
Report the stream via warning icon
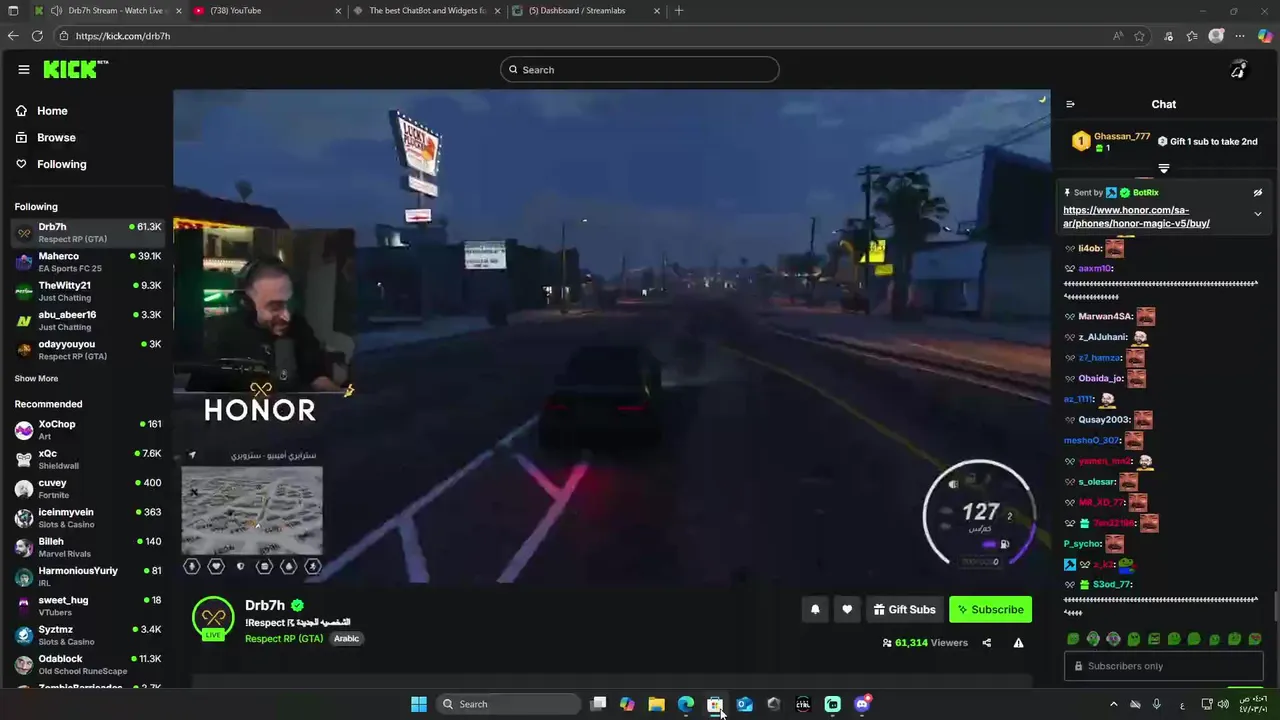[x=1018, y=643]
